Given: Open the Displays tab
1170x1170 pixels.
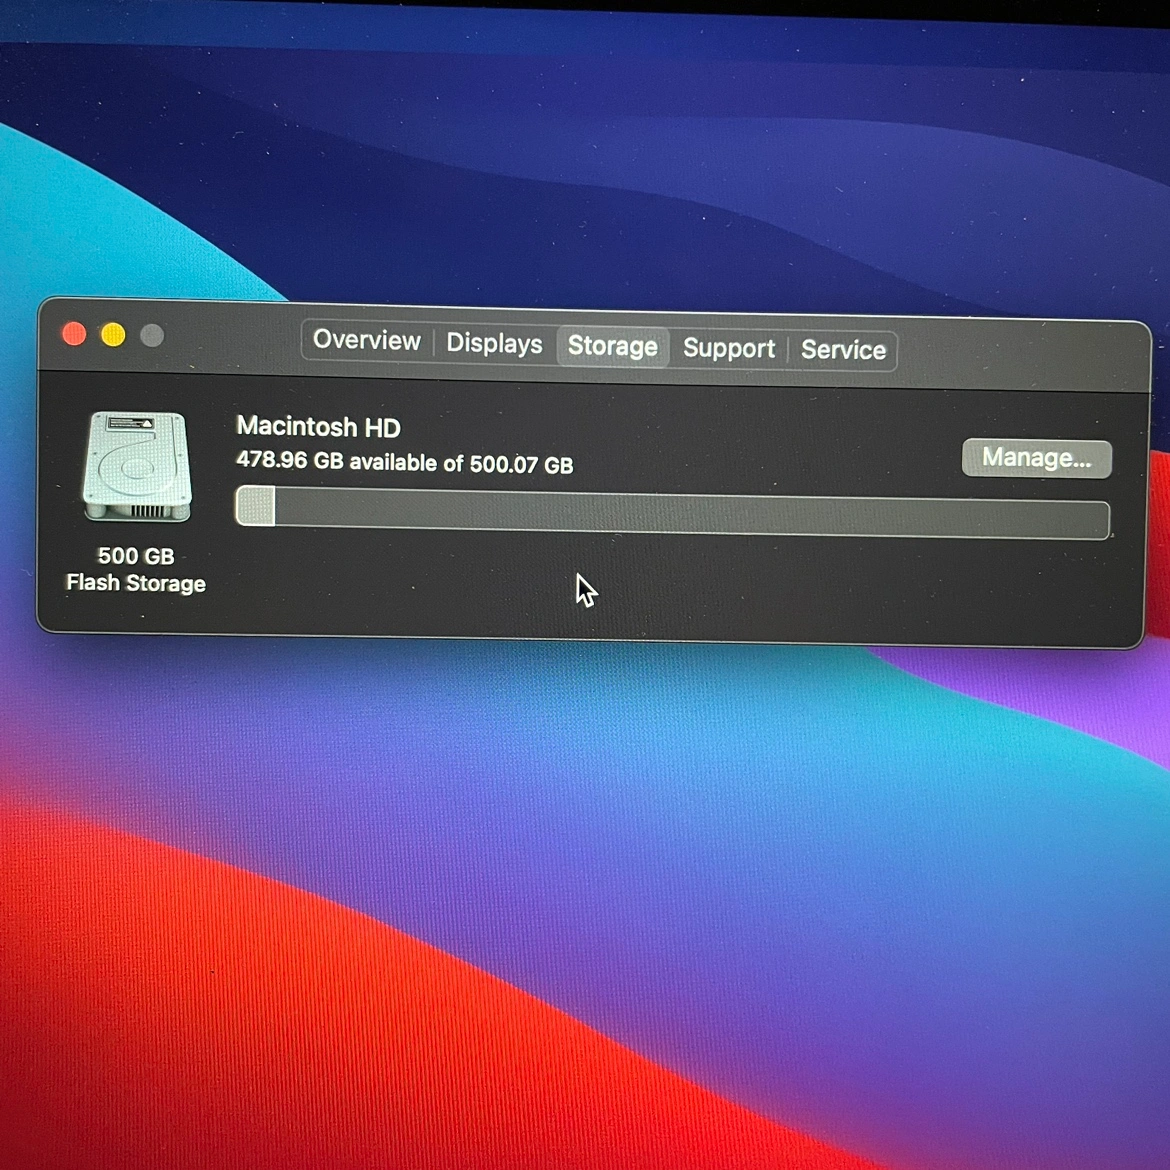Looking at the screenshot, I should coord(494,344).
